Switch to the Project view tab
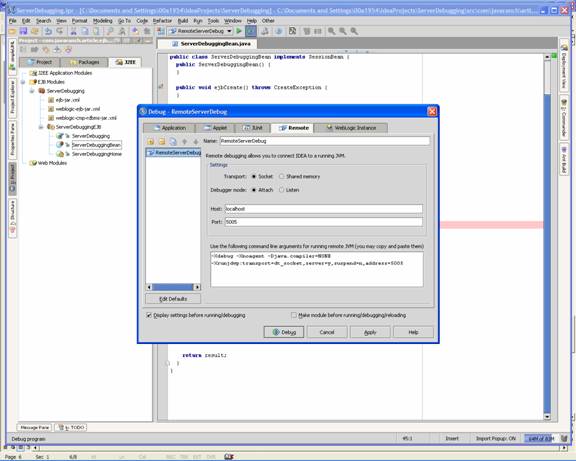576x461 pixels. coord(40,62)
